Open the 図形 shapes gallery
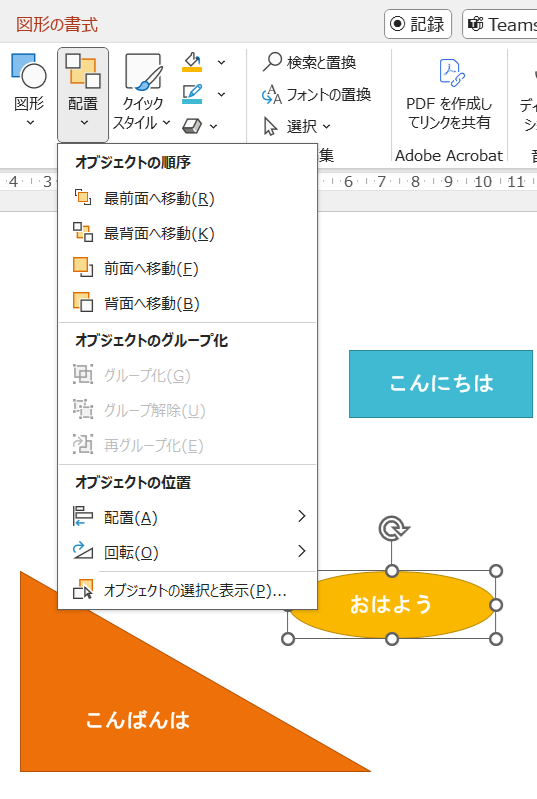 coord(29,90)
